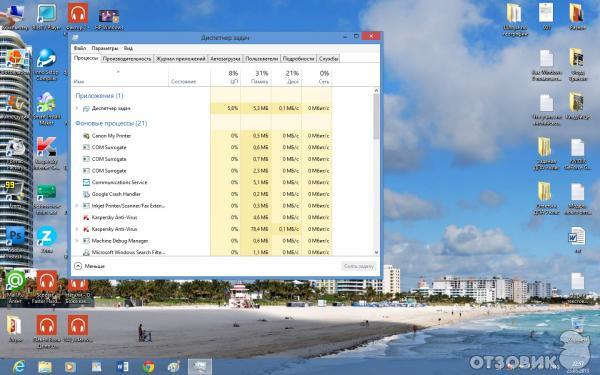This screenshot has width=600, height=375.
Task: Switch to the Производительность tab
Action: tap(127, 59)
